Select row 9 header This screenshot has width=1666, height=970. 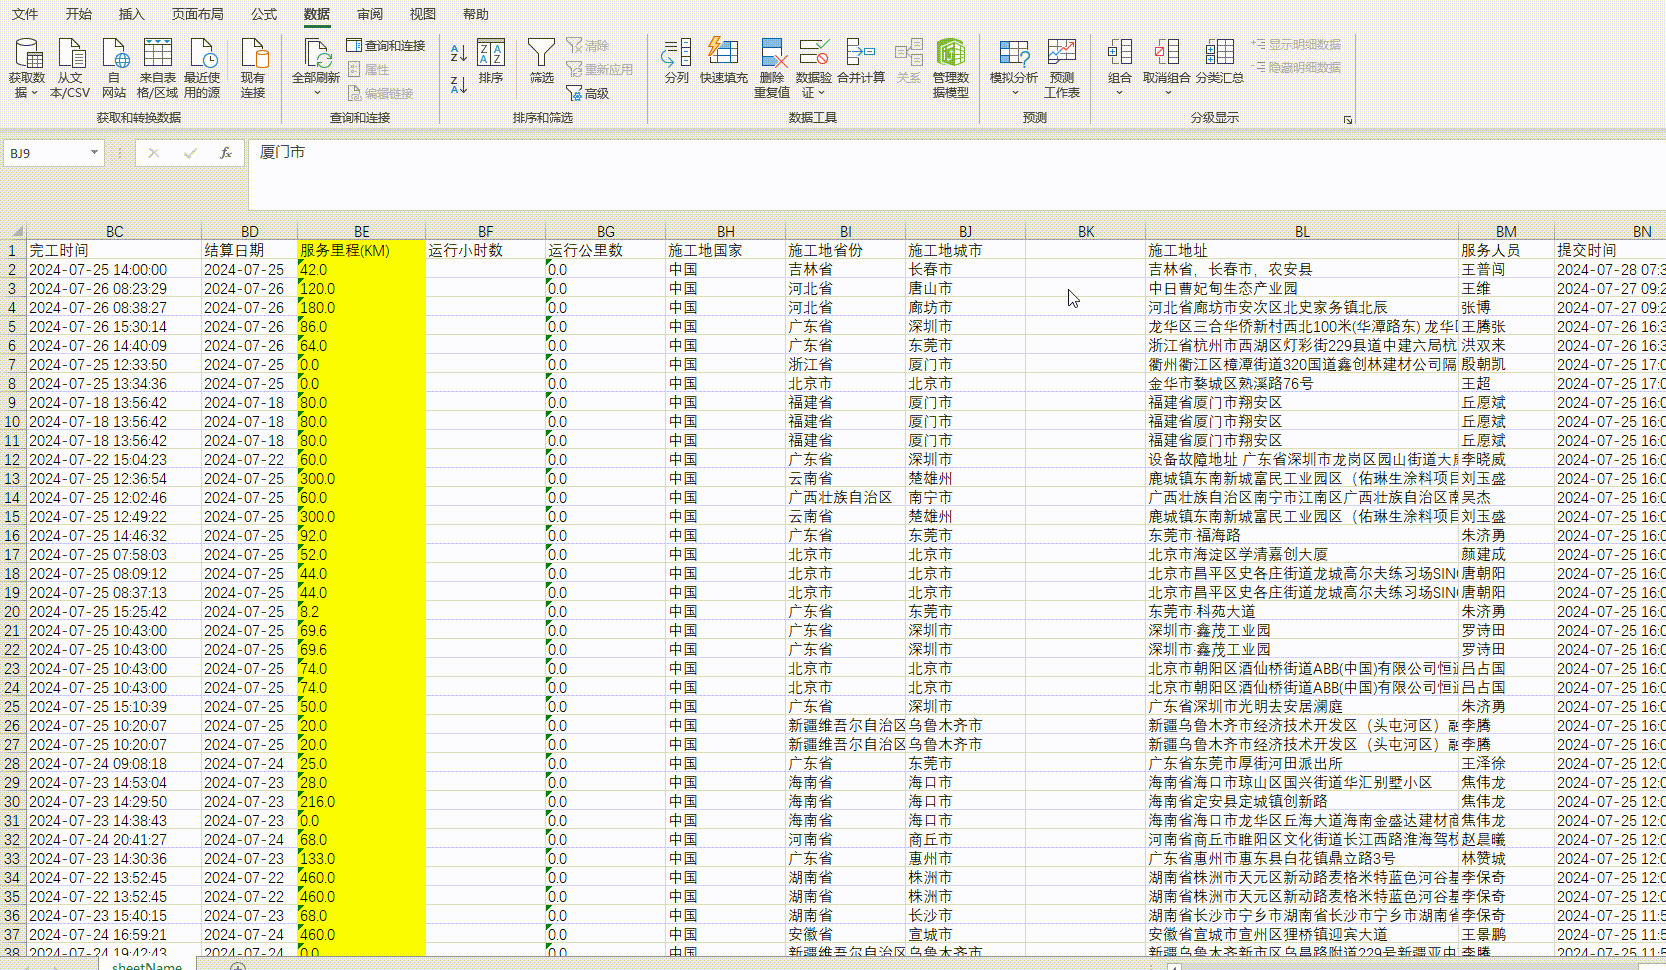[12, 402]
